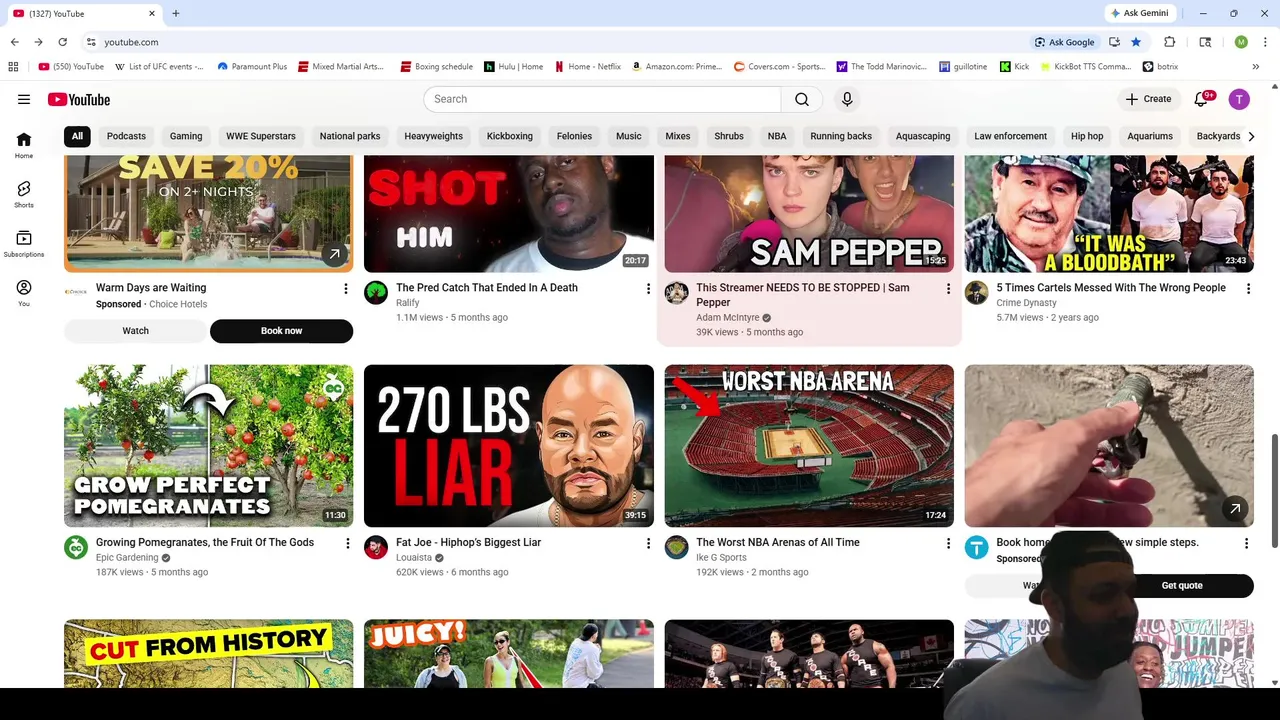Image resolution: width=1280 pixels, height=720 pixels.
Task: Open a new browser tab
Action: coord(176,13)
